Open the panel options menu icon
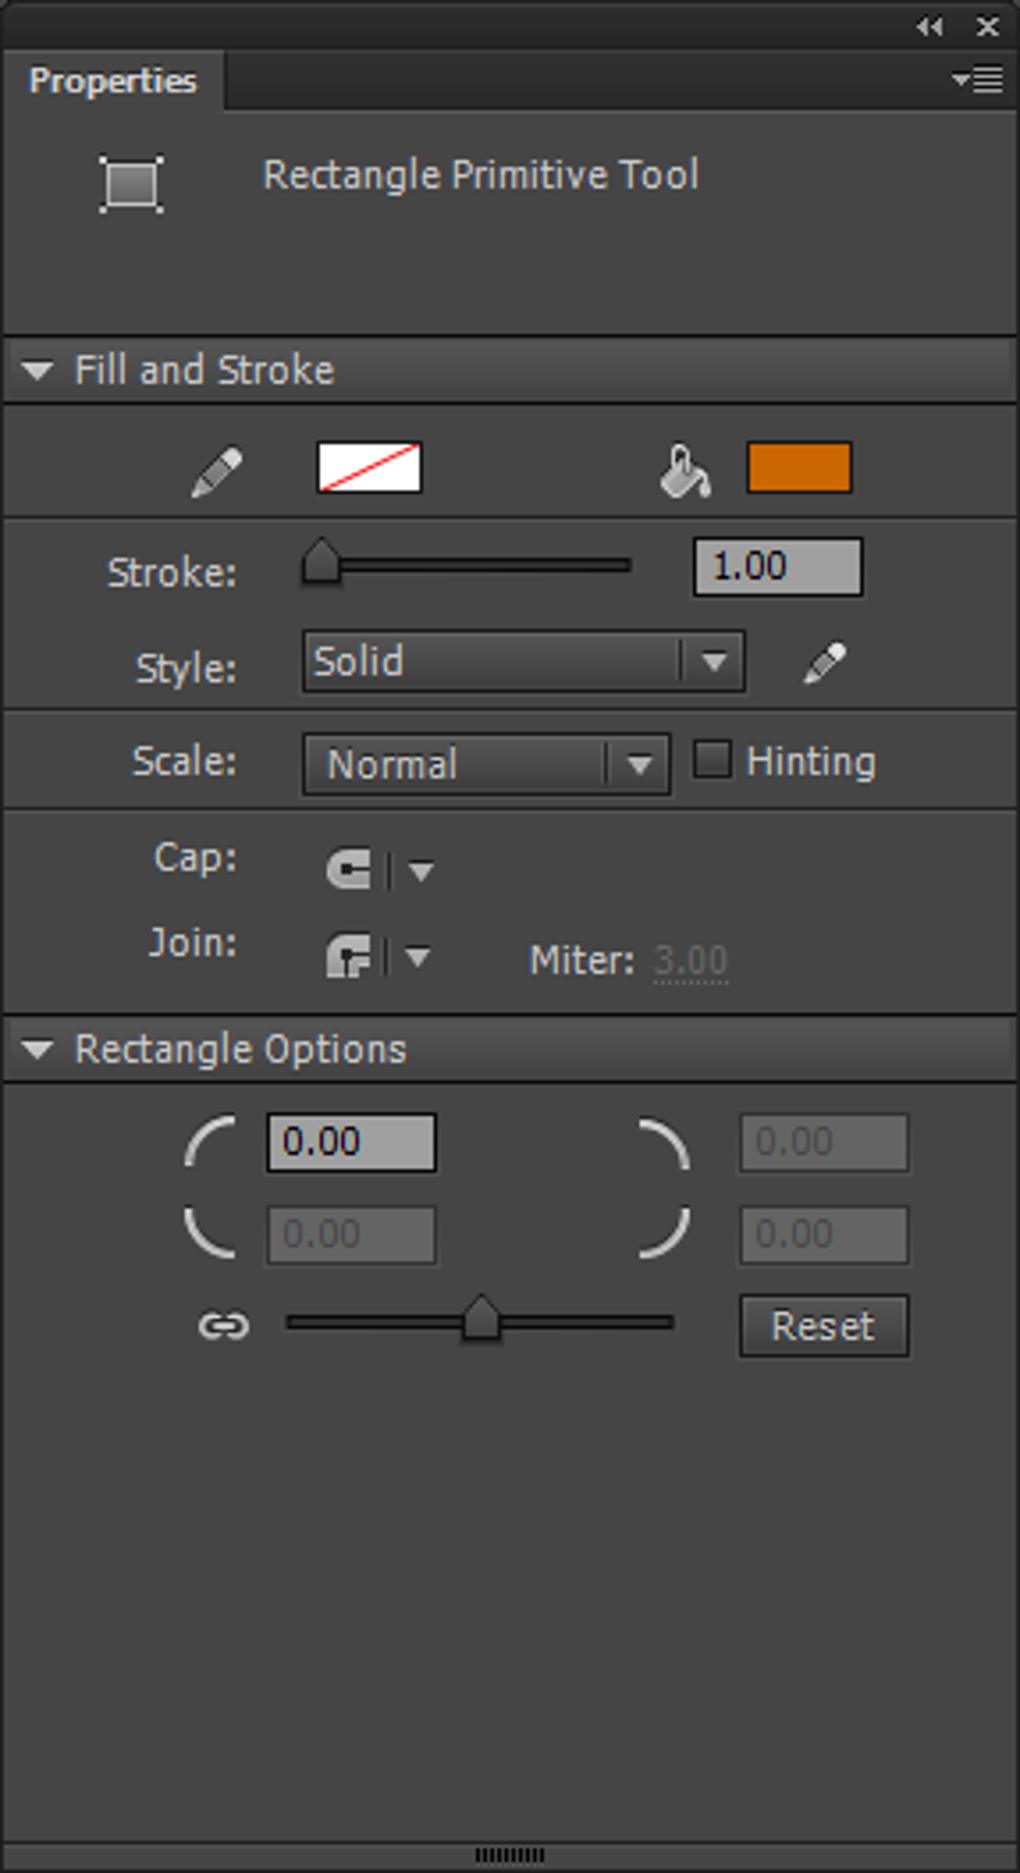The width and height of the screenshot is (1020, 1873). (978, 80)
